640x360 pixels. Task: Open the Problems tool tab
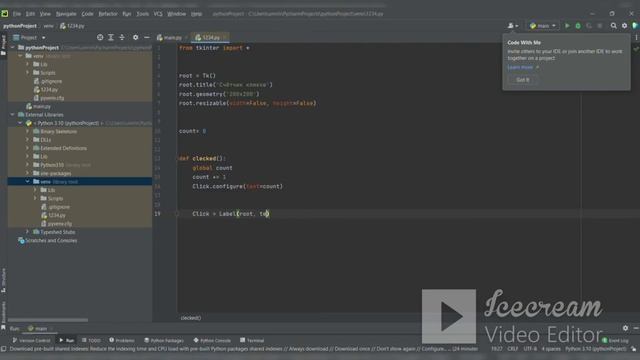click(122, 340)
